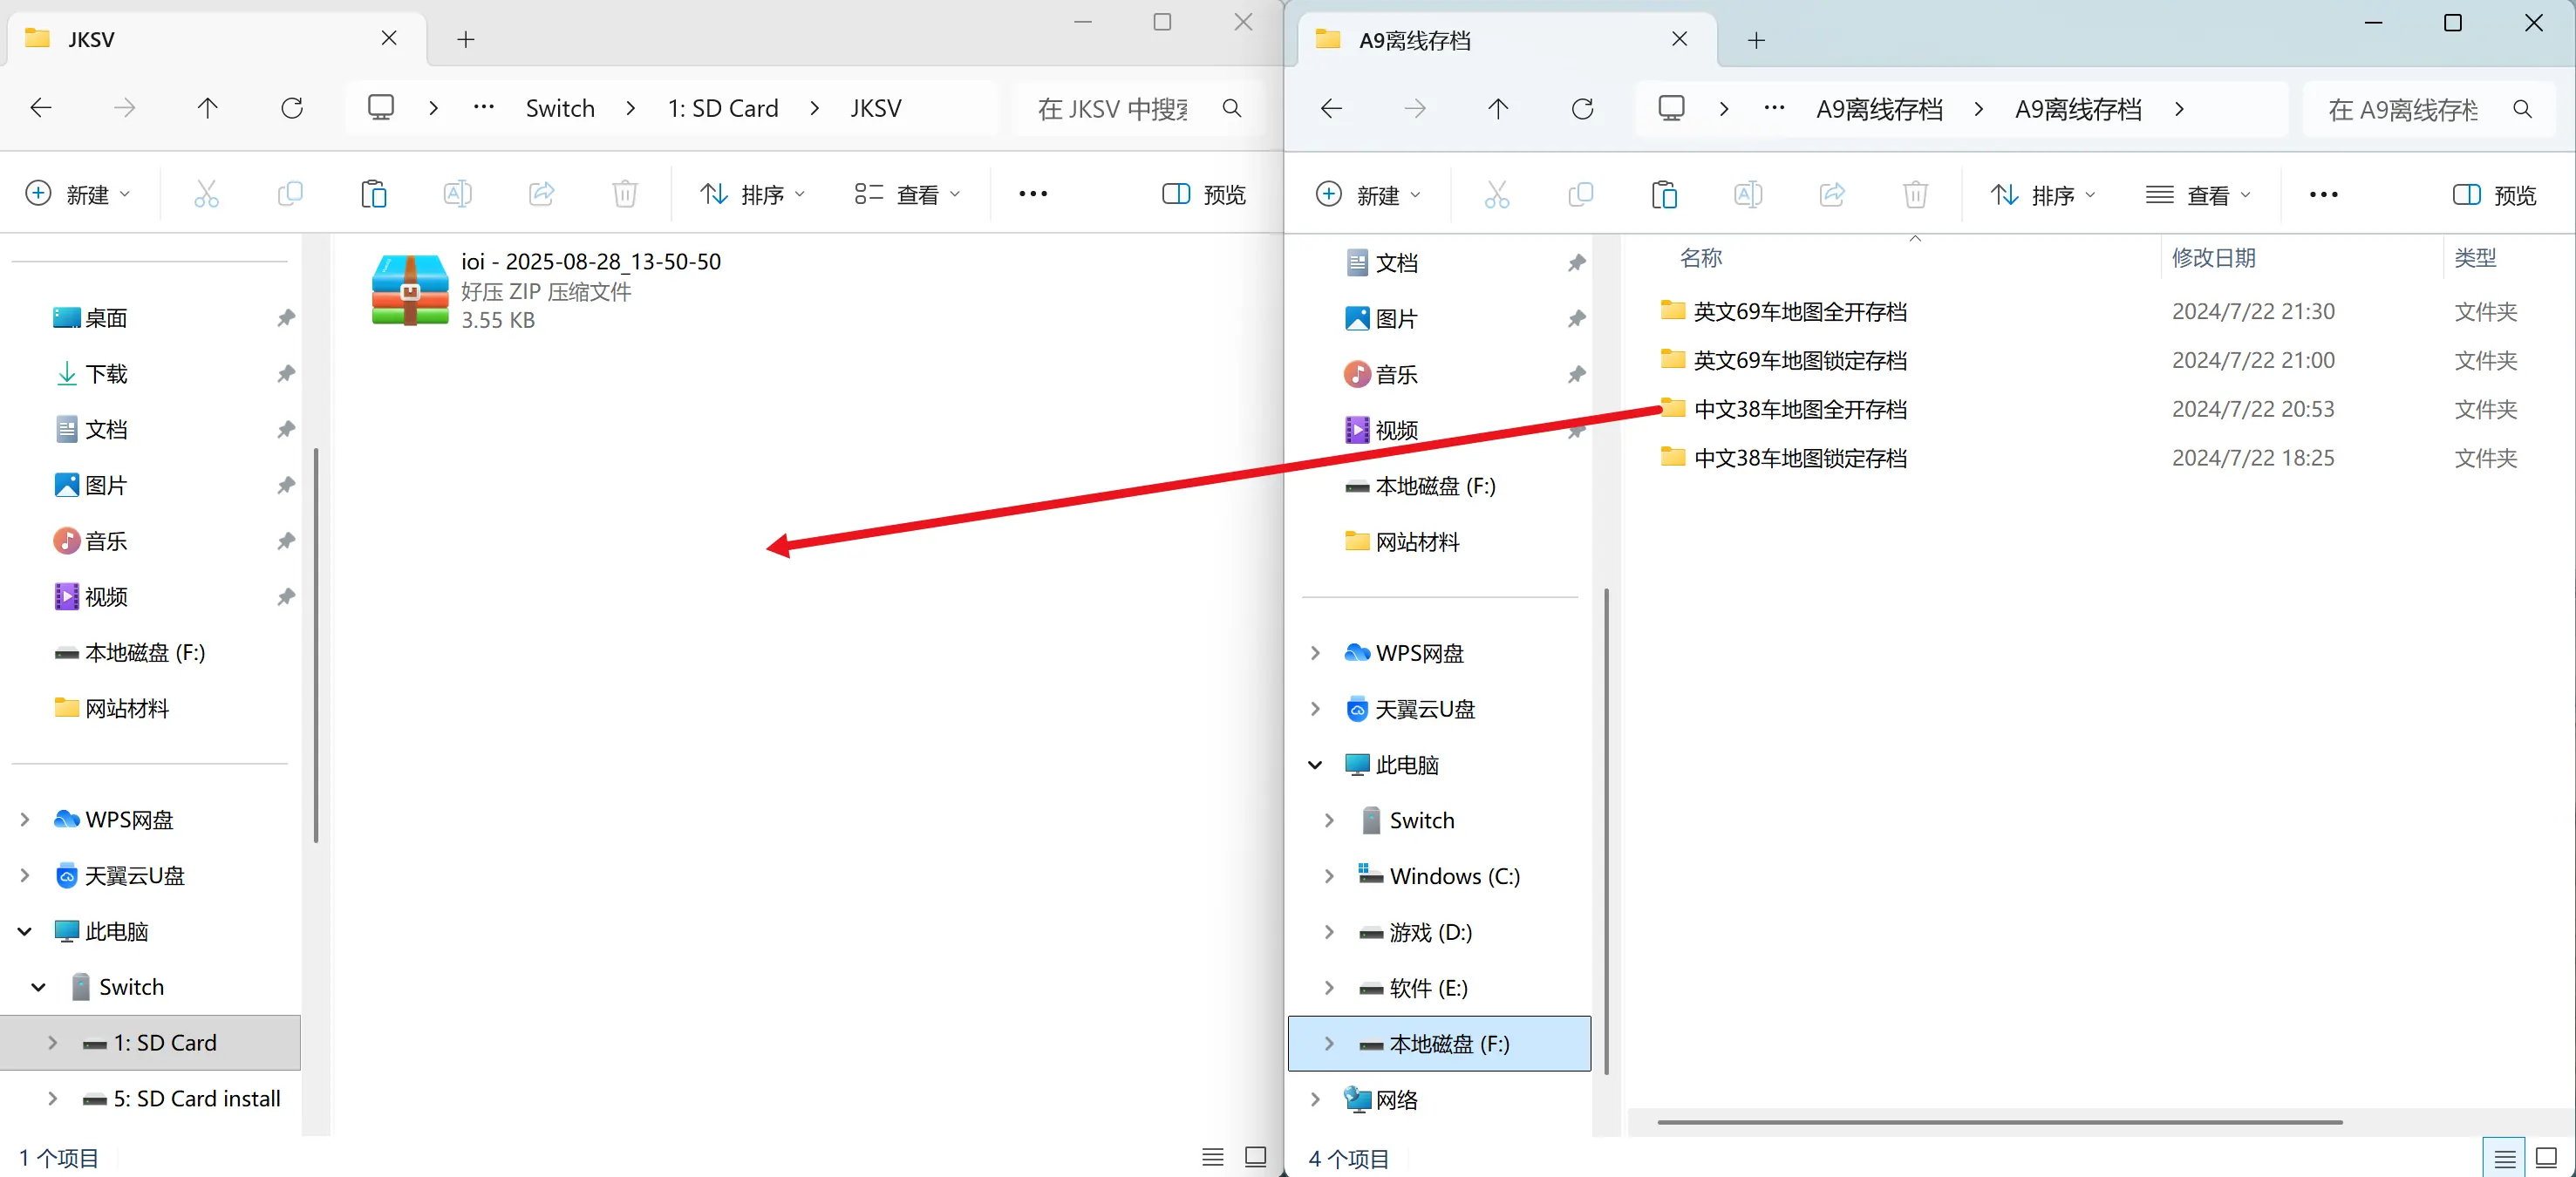Open the 新建 dropdown in JKSV window

coord(78,194)
